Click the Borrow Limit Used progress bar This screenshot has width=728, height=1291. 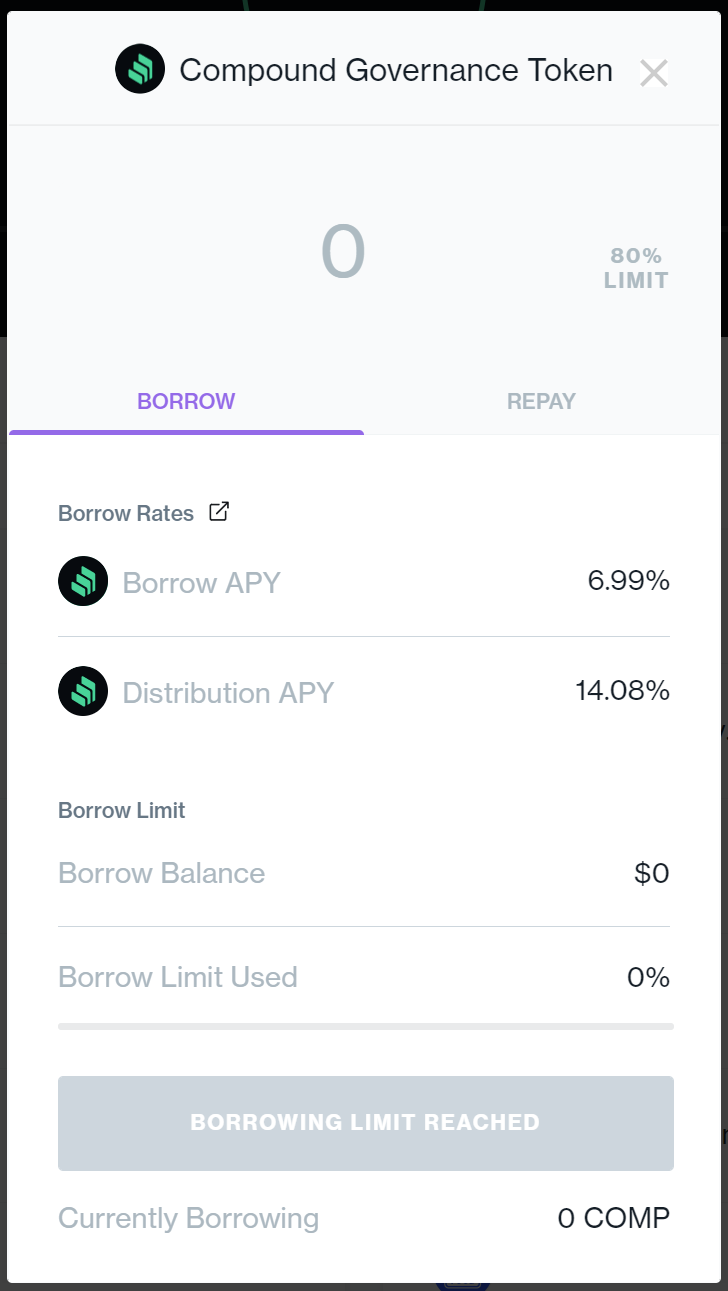click(365, 1026)
